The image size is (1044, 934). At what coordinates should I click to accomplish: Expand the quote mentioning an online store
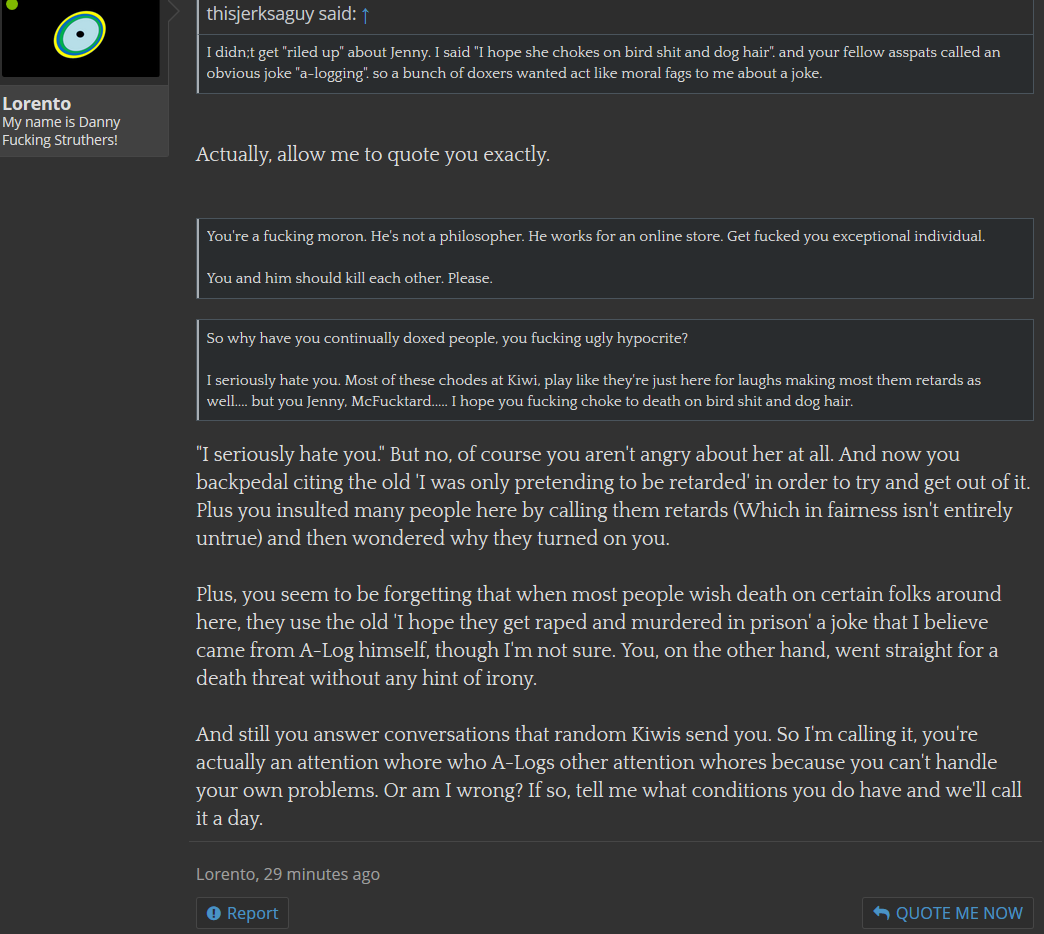[616, 258]
